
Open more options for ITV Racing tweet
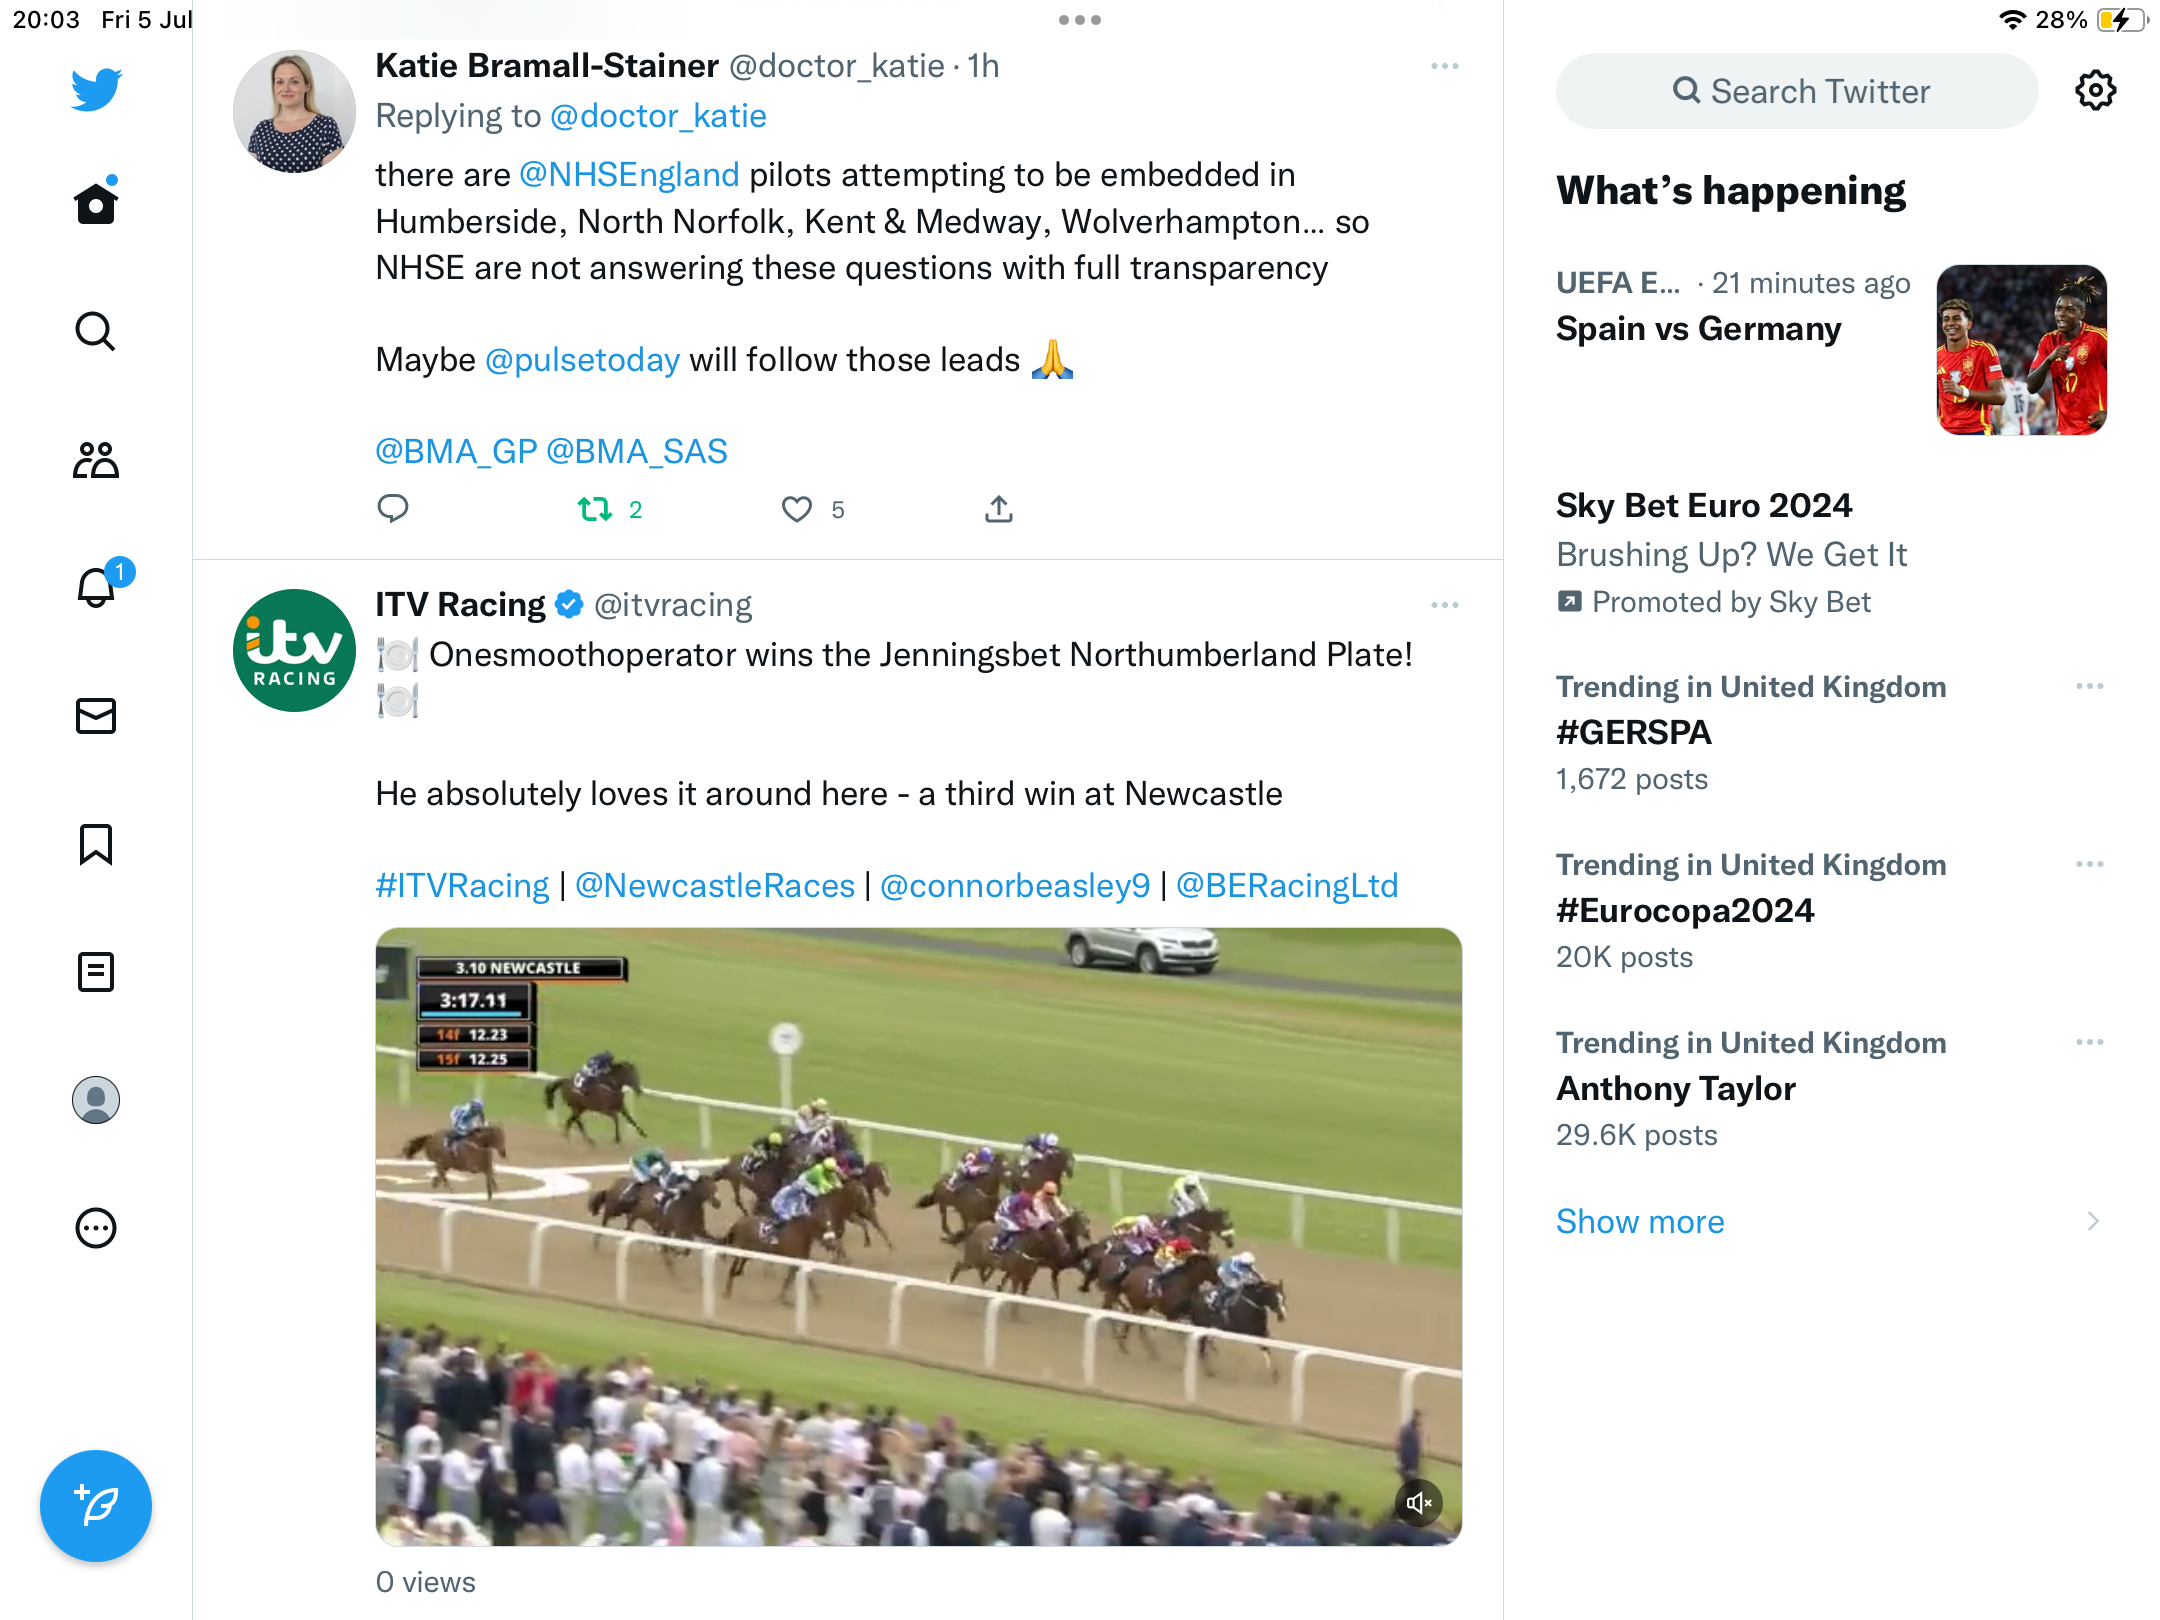(x=1445, y=605)
